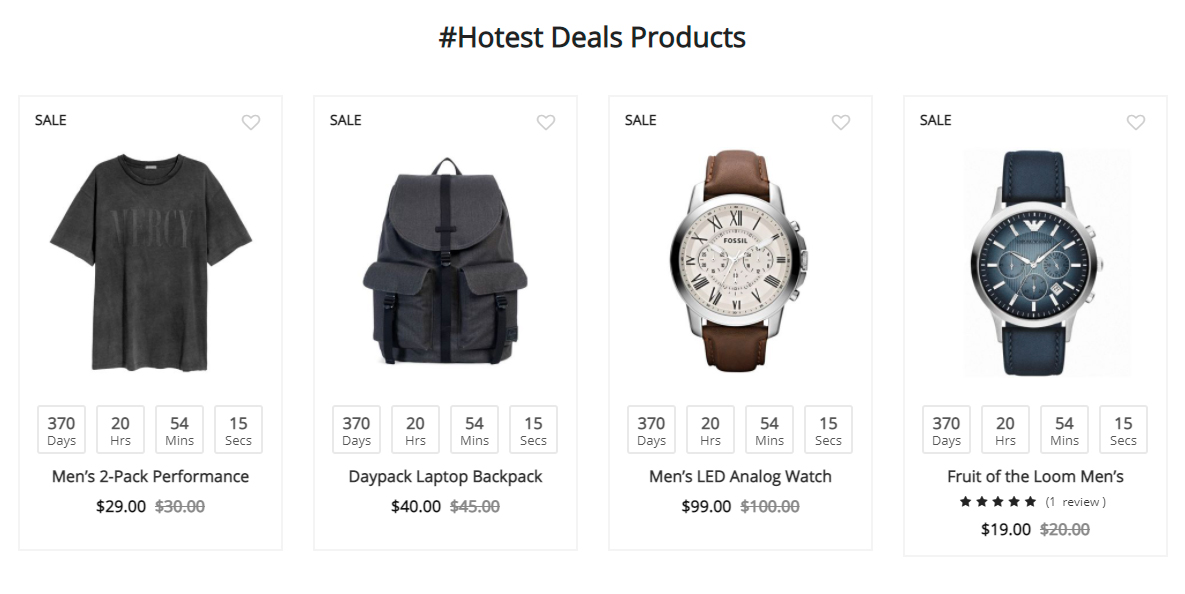Click the 370 Days countdown box under the t-shirt

coord(62,430)
